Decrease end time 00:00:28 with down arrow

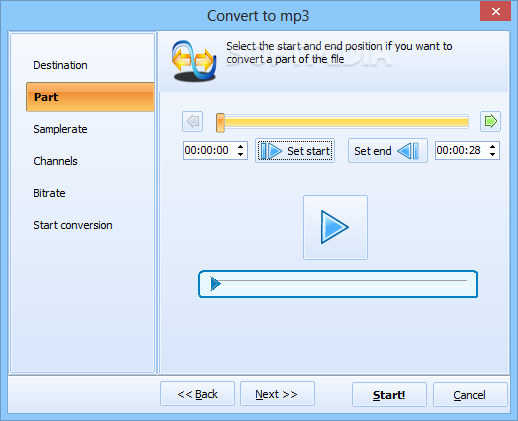click(492, 154)
